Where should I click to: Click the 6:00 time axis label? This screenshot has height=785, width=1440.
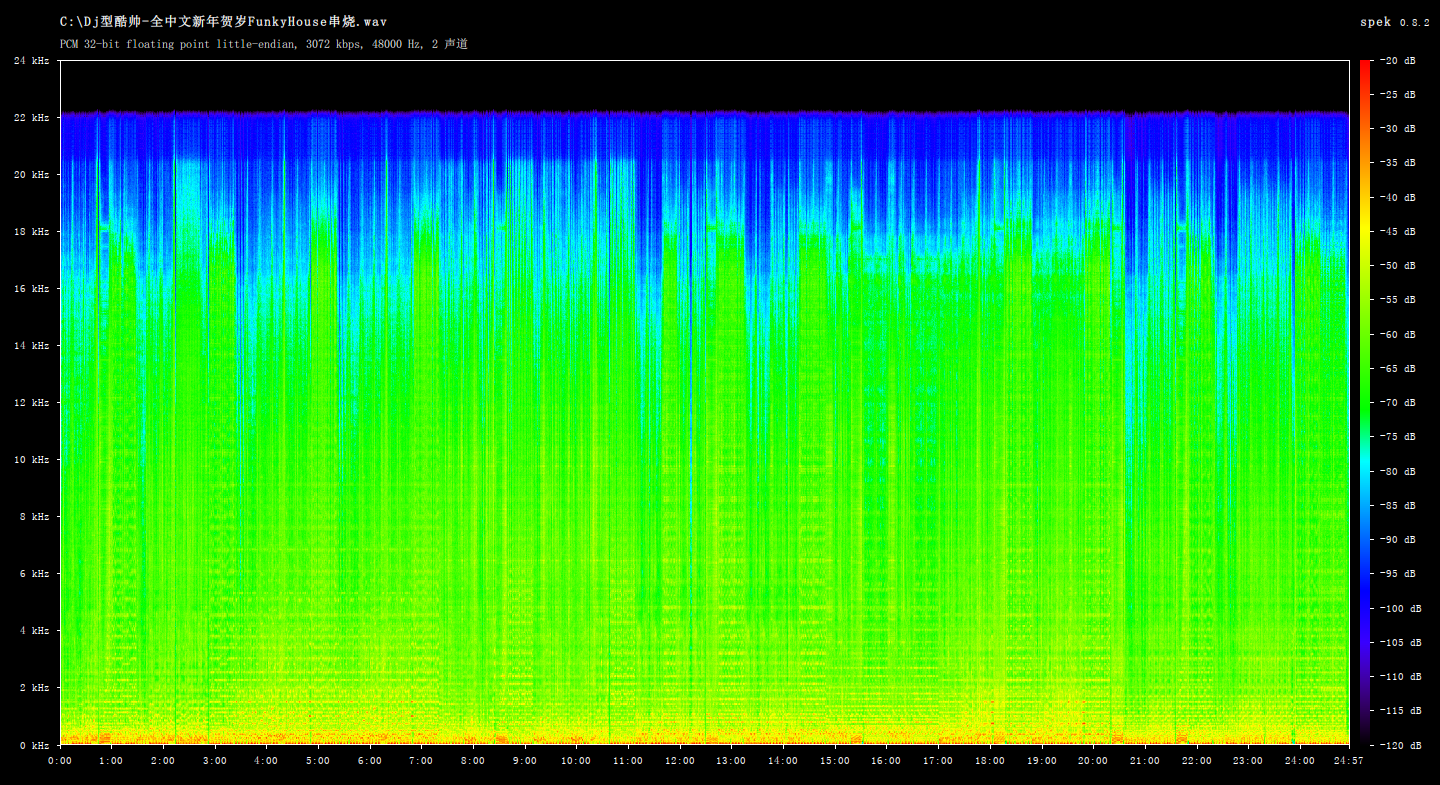point(370,761)
